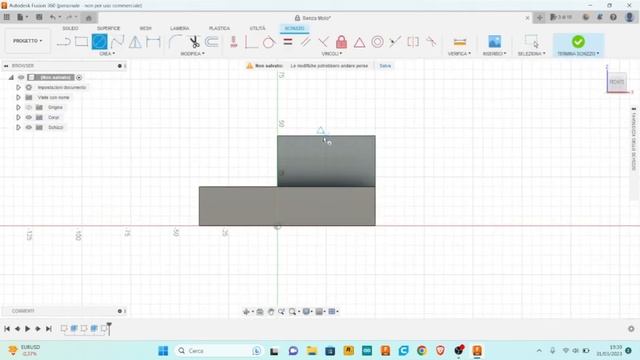
Task: Click the Salva link in warning bar
Action: coord(385,66)
